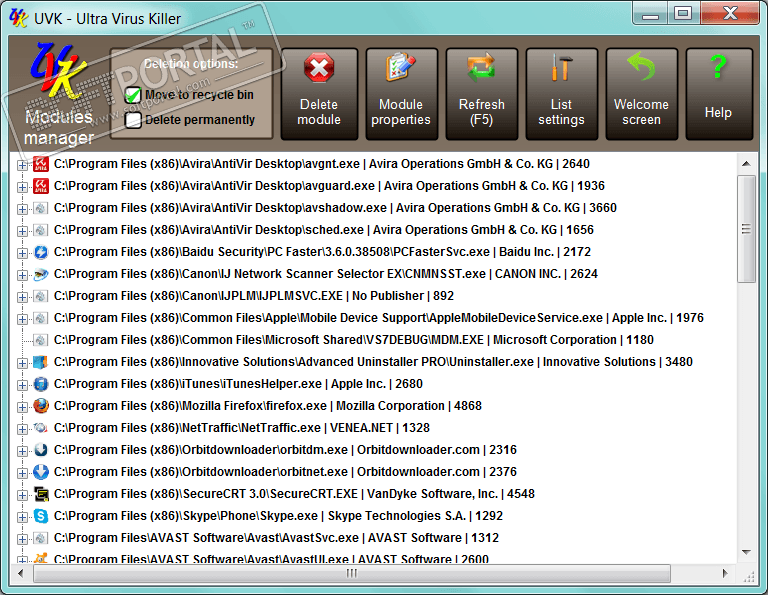Image resolution: width=768 pixels, height=595 pixels.
Task: Expand the IJPLMSVC.EXE tree node
Action: (22, 297)
